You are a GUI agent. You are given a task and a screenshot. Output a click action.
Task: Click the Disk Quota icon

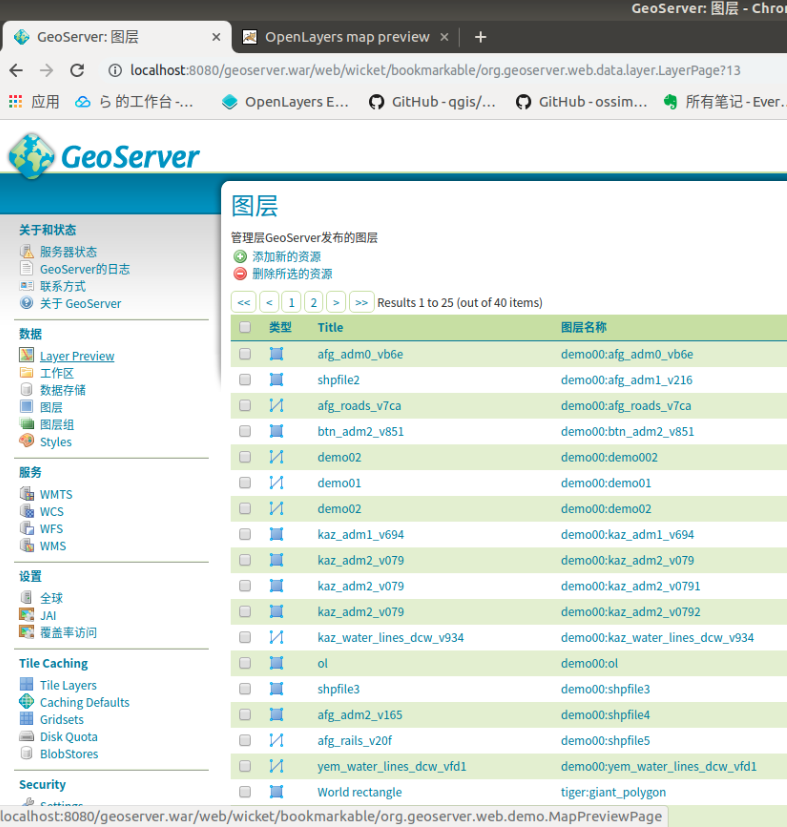click(x=27, y=737)
